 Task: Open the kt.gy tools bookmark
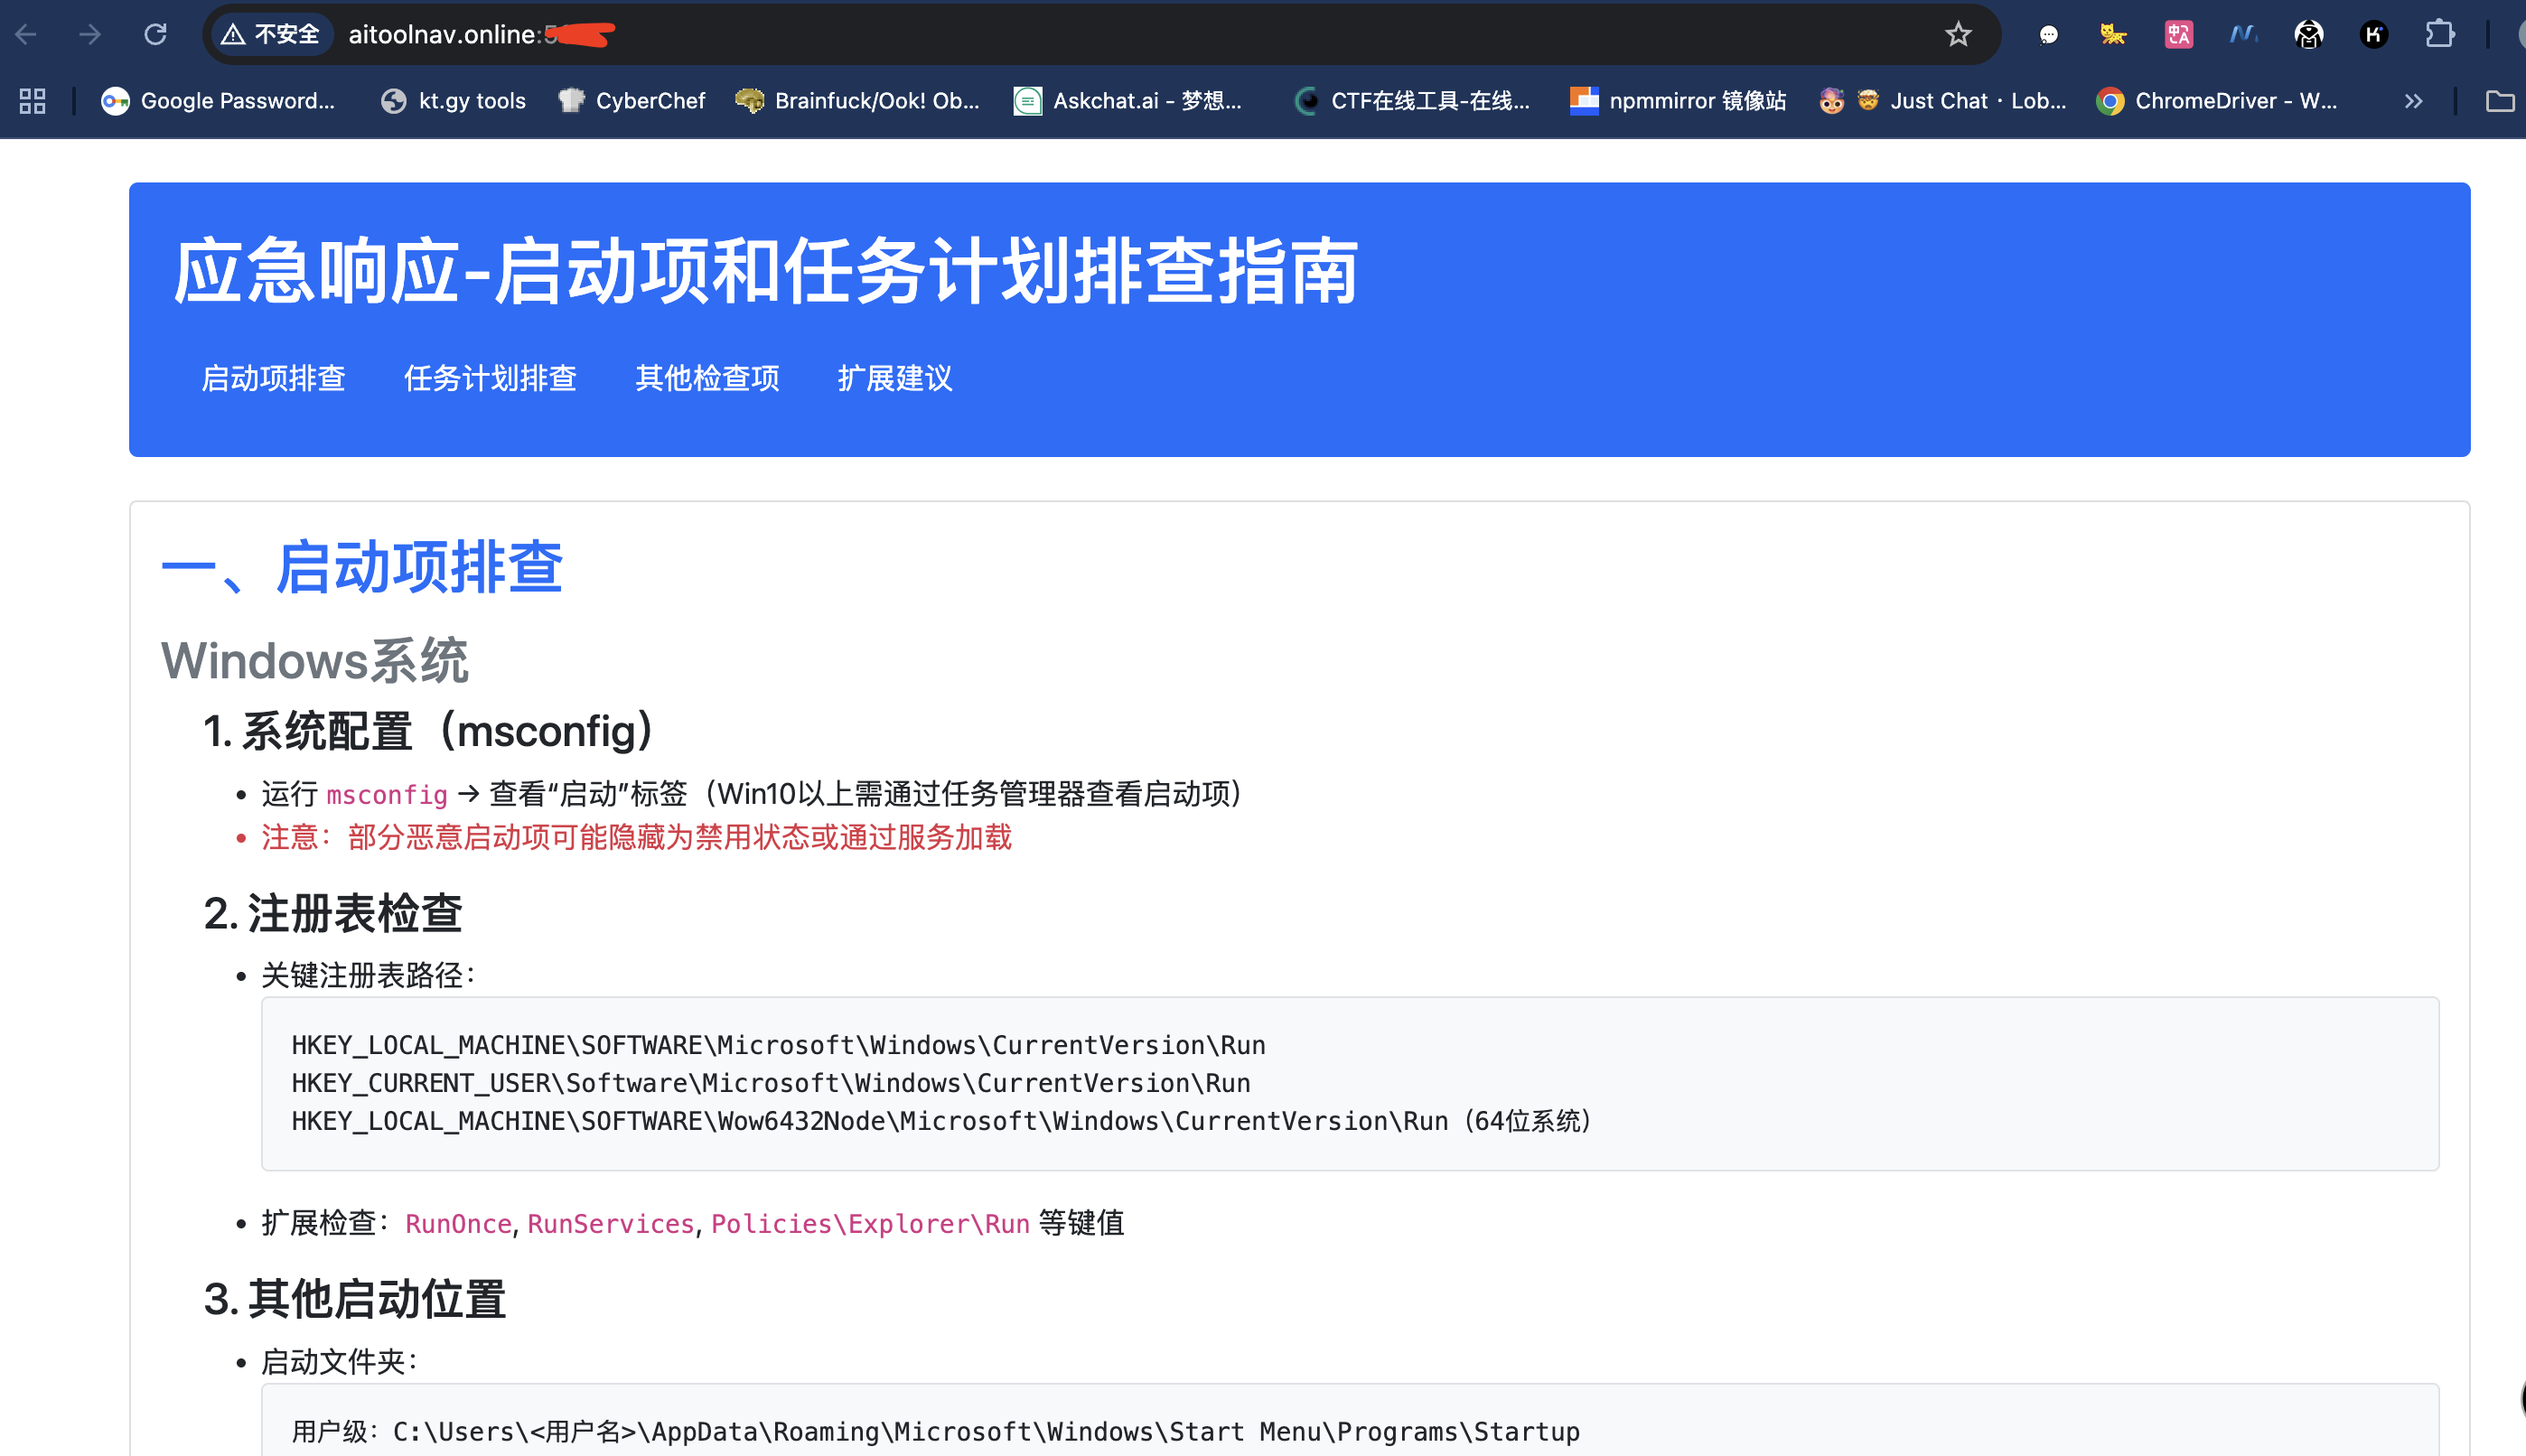[454, 101]
